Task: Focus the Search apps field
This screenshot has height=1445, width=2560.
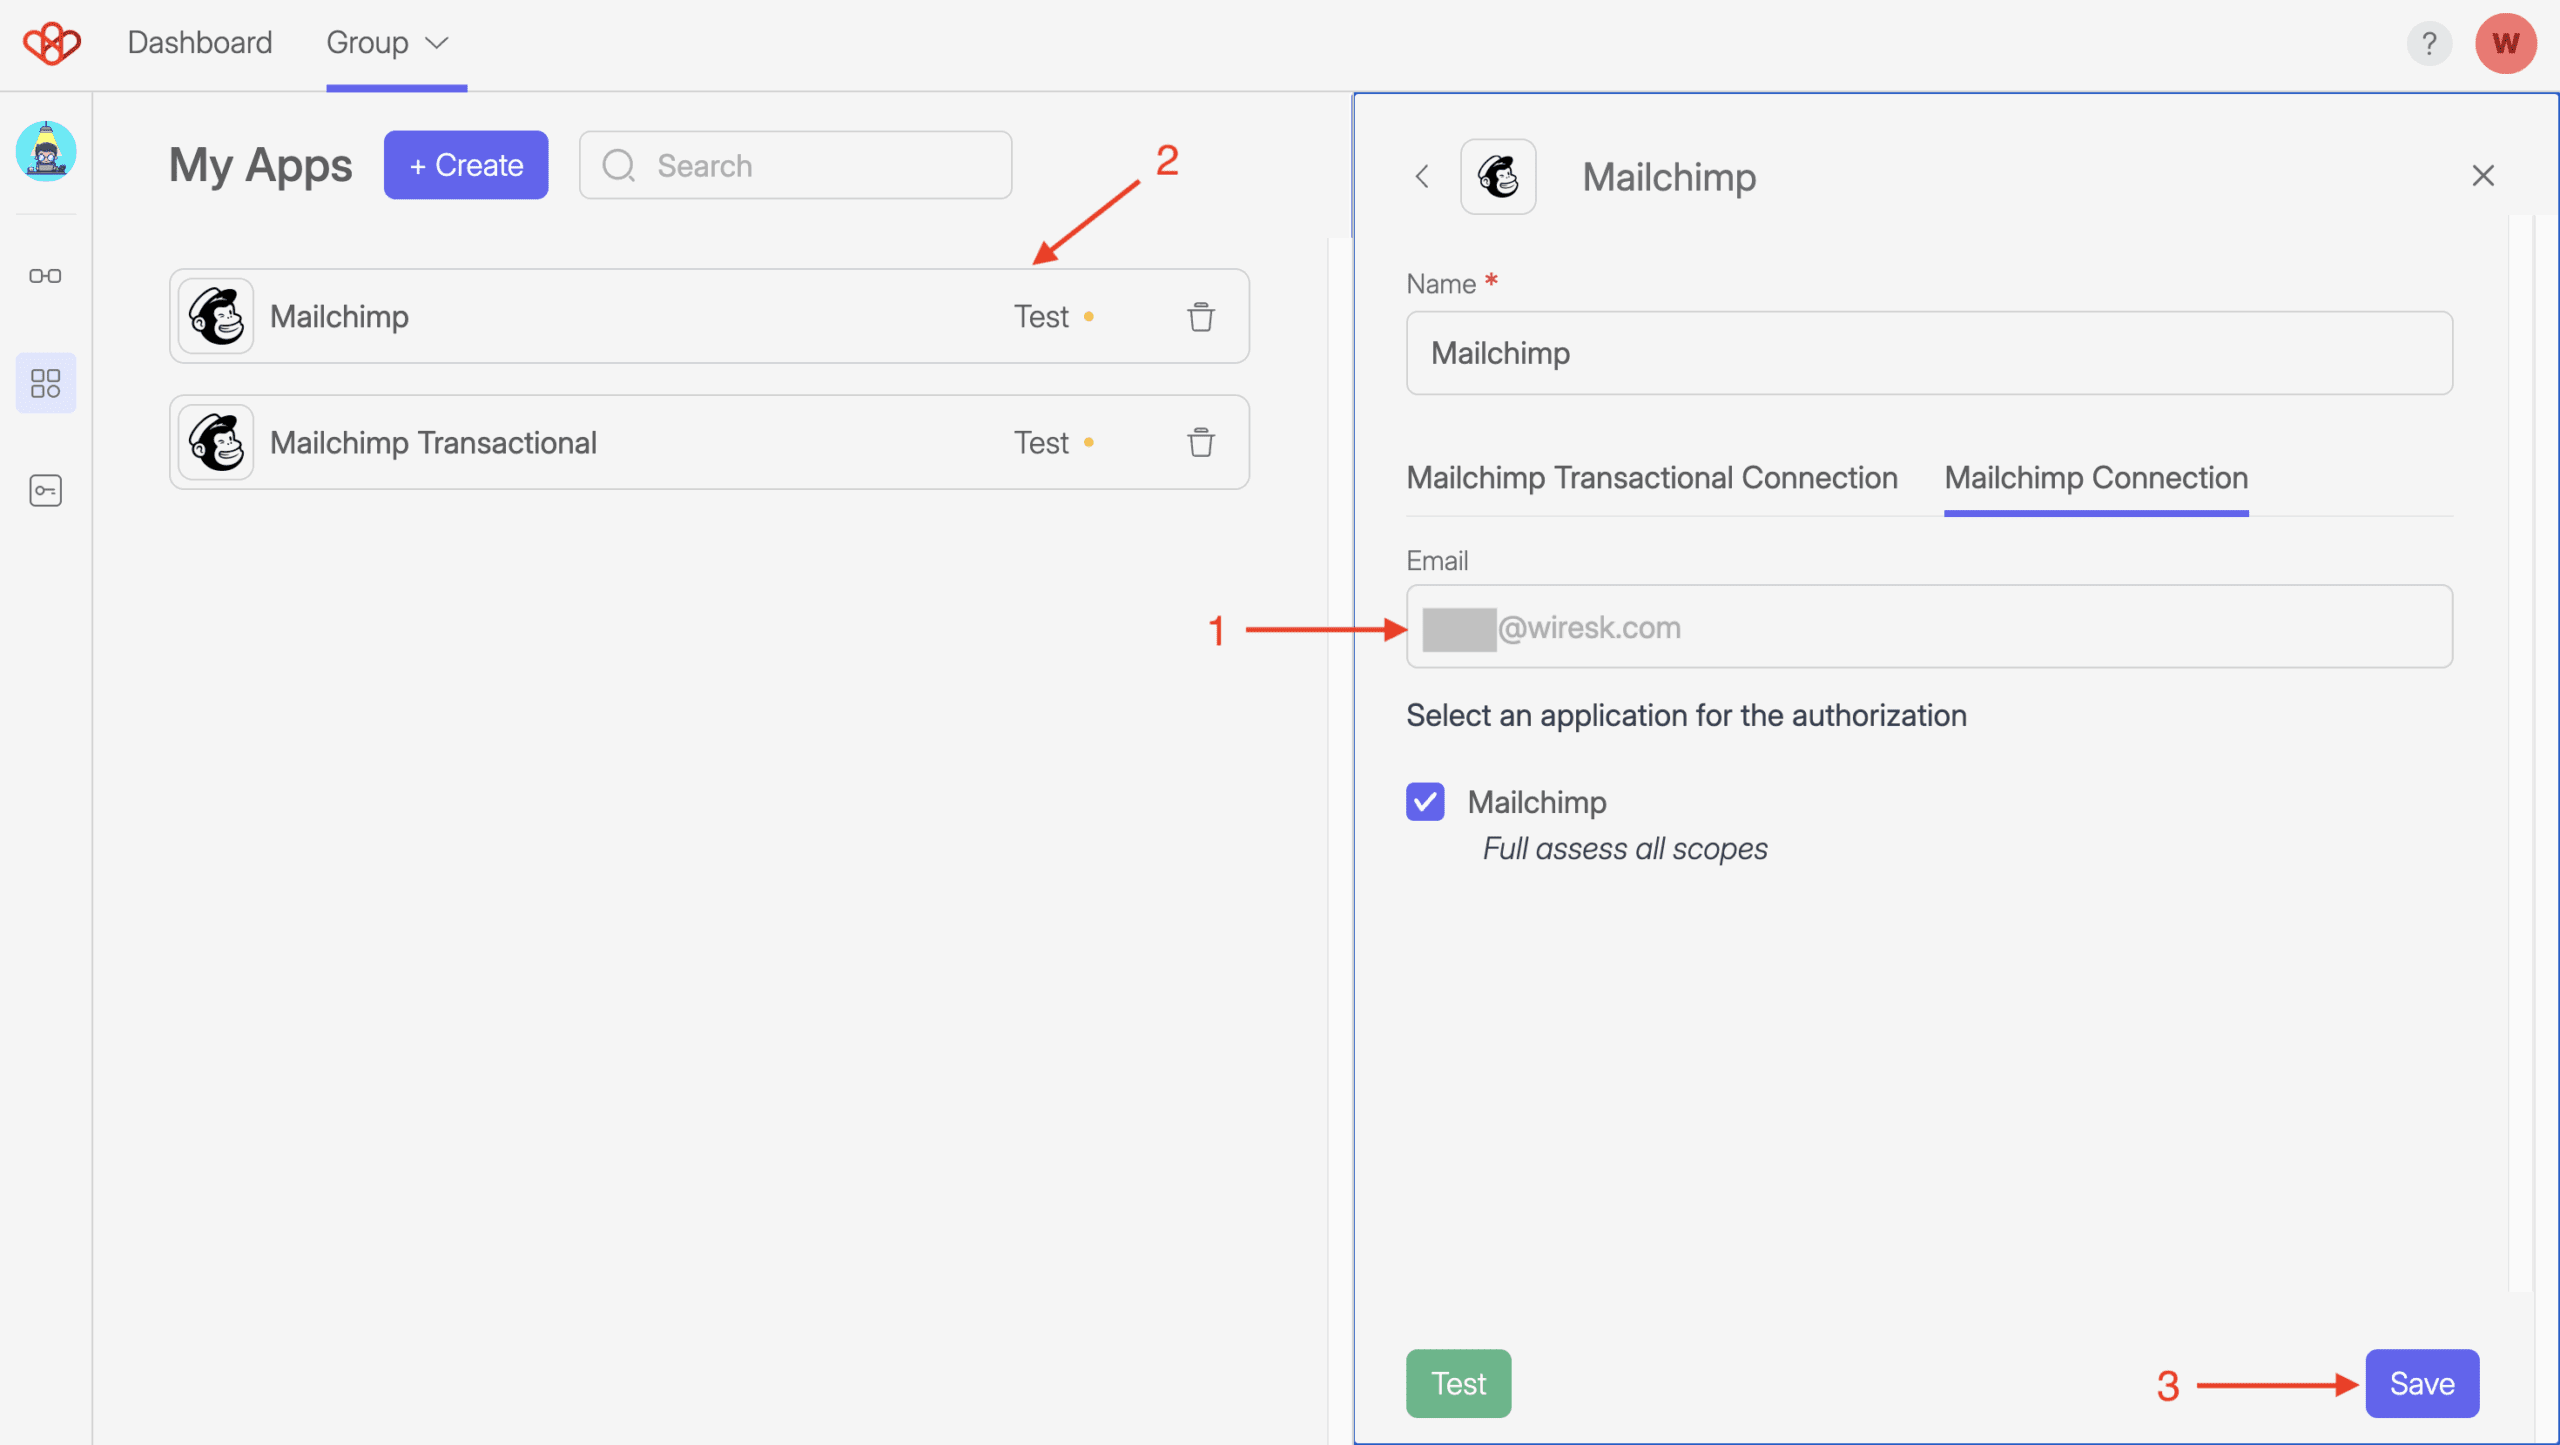Action: pos(796,165)
